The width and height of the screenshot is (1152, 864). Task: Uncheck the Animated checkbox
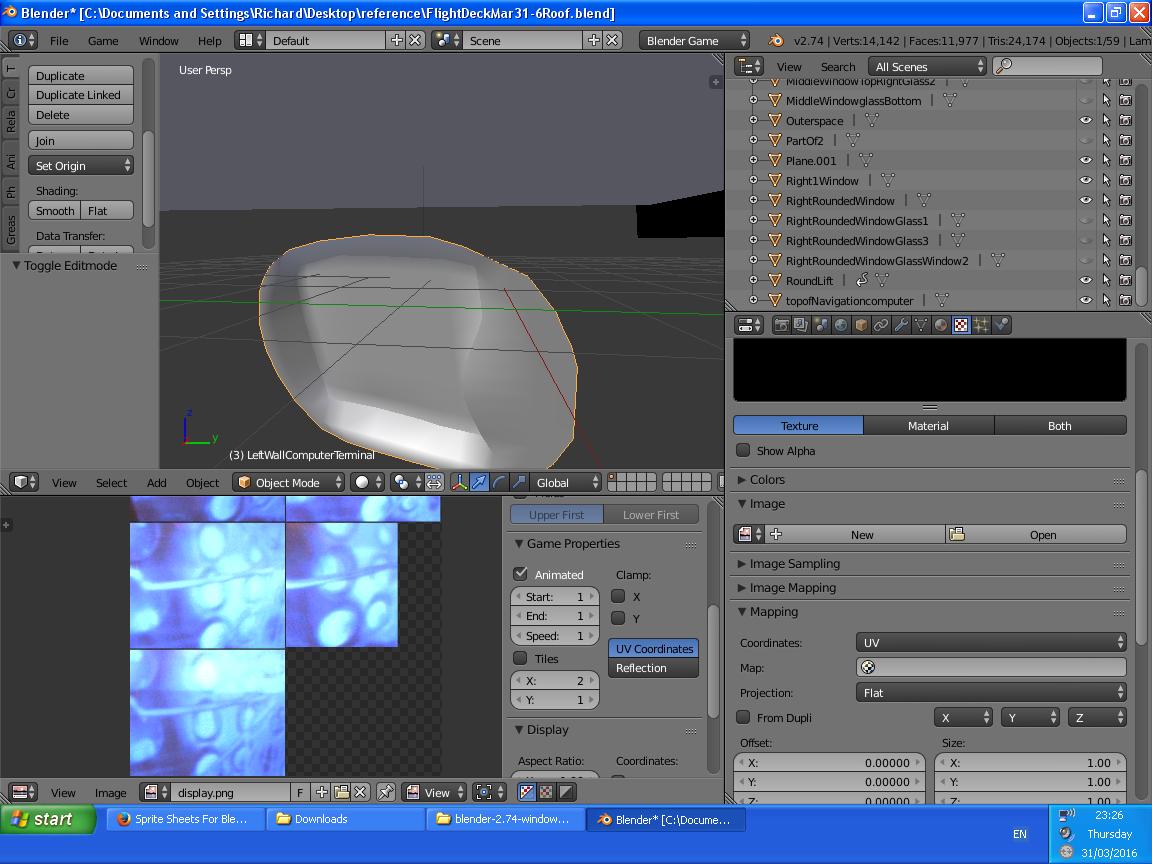click(521, 574)
